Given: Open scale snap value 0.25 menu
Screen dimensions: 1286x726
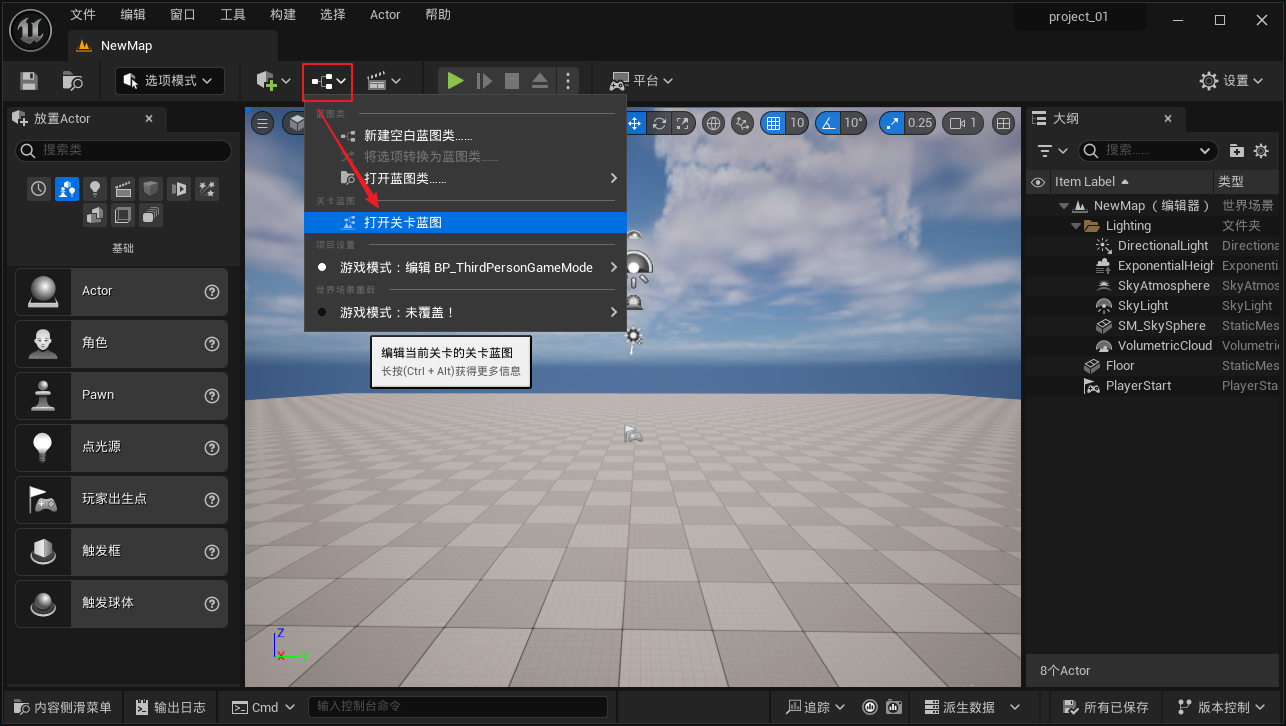Looking at the screenshot, I should 920,123.
